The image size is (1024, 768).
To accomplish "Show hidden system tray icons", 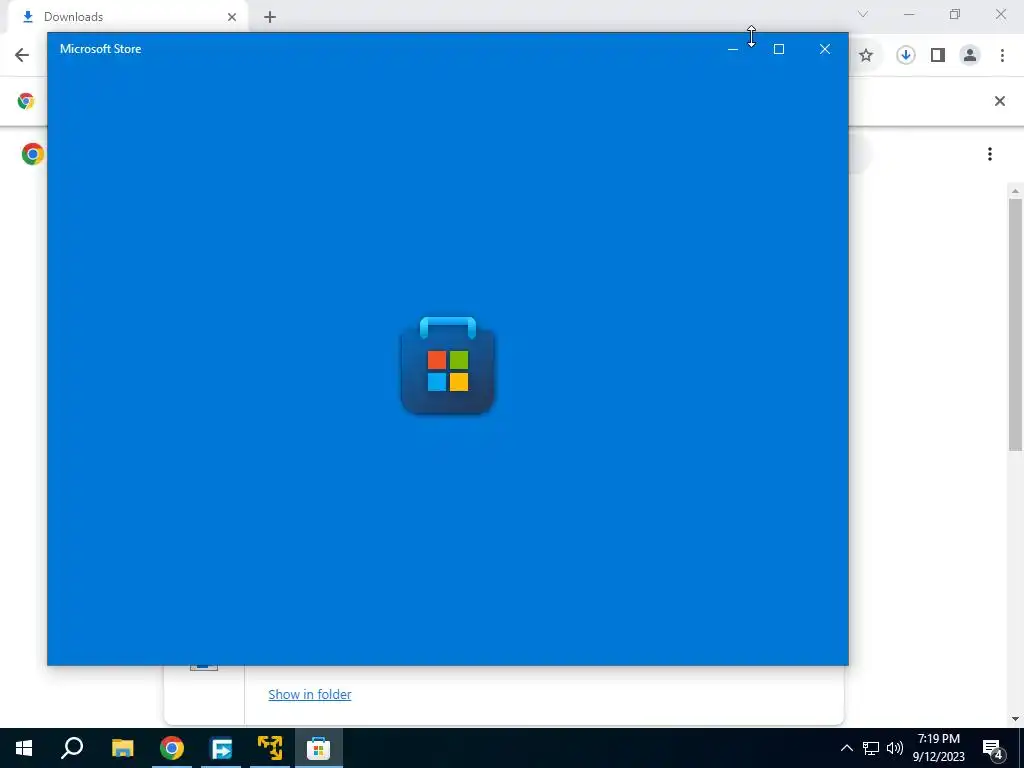I will [846, 748].
